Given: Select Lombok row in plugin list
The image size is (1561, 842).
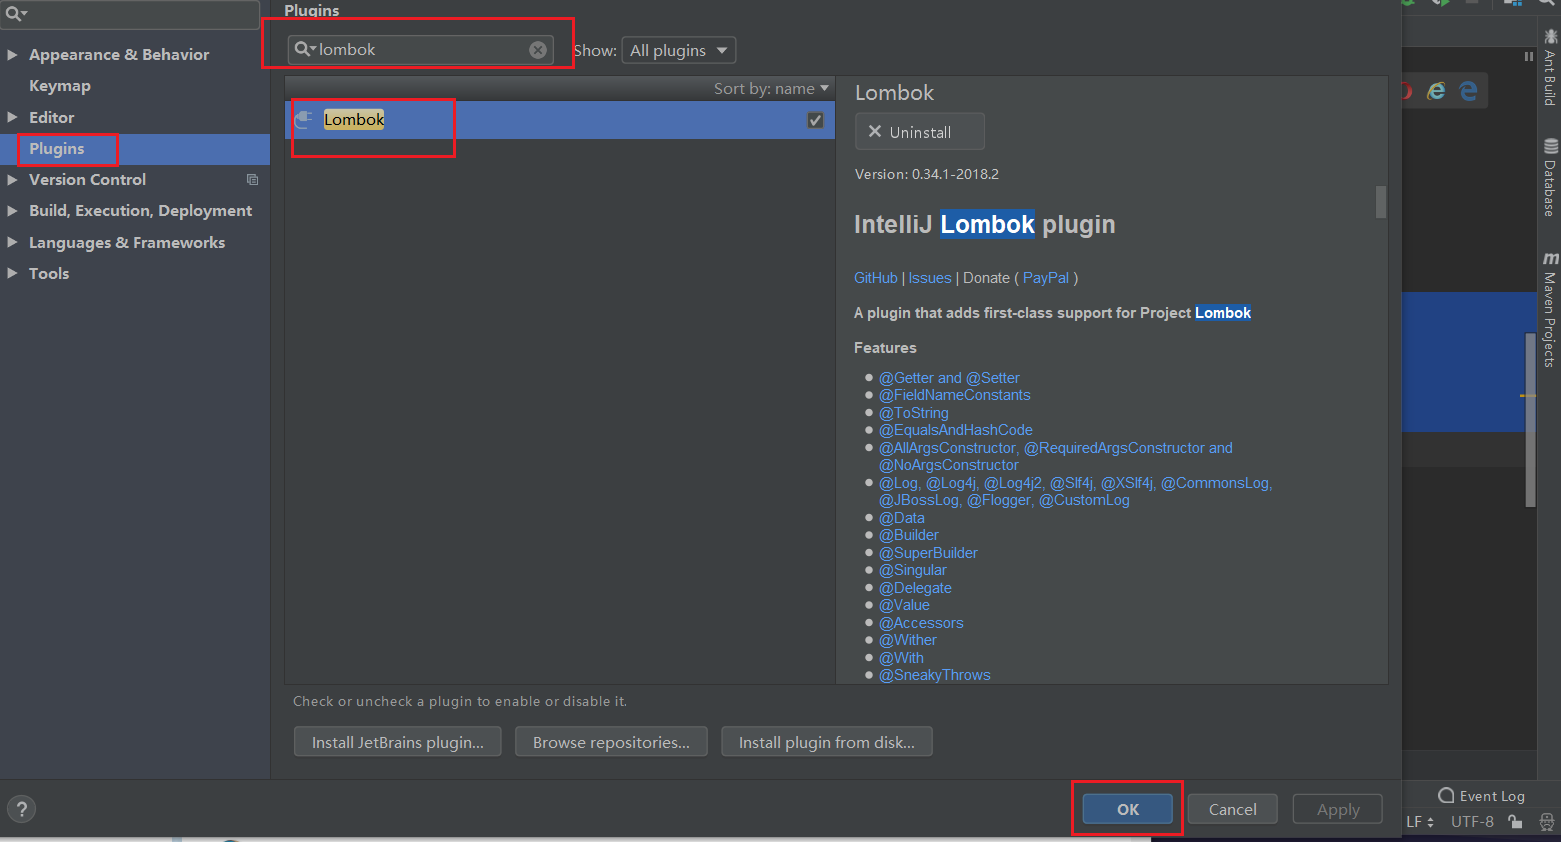Looking at the screenshot, I should tap(560, 120).
